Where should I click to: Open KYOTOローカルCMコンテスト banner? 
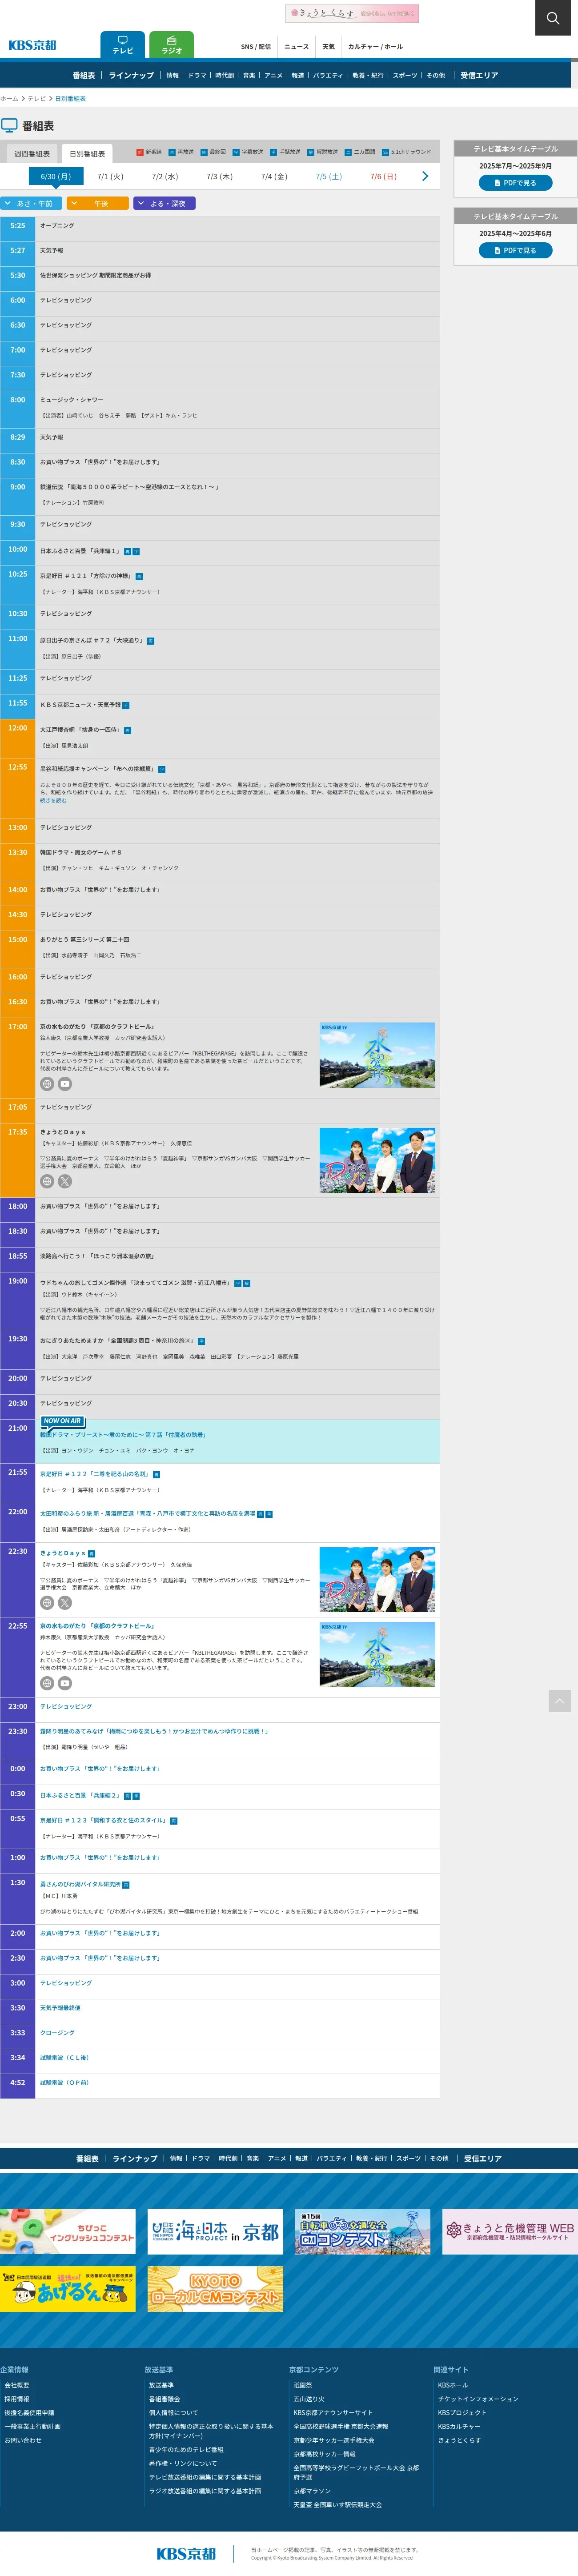pyautogui.click(x=215, y=2289)
